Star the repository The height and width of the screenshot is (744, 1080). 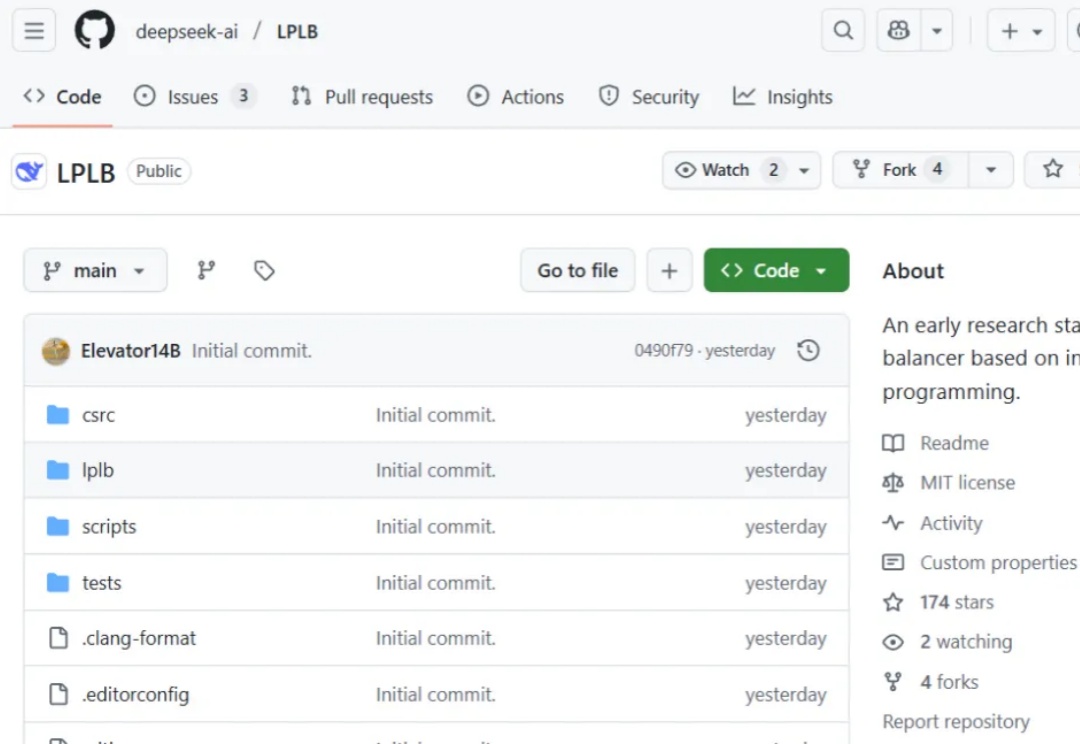[x=1052, y=170]
